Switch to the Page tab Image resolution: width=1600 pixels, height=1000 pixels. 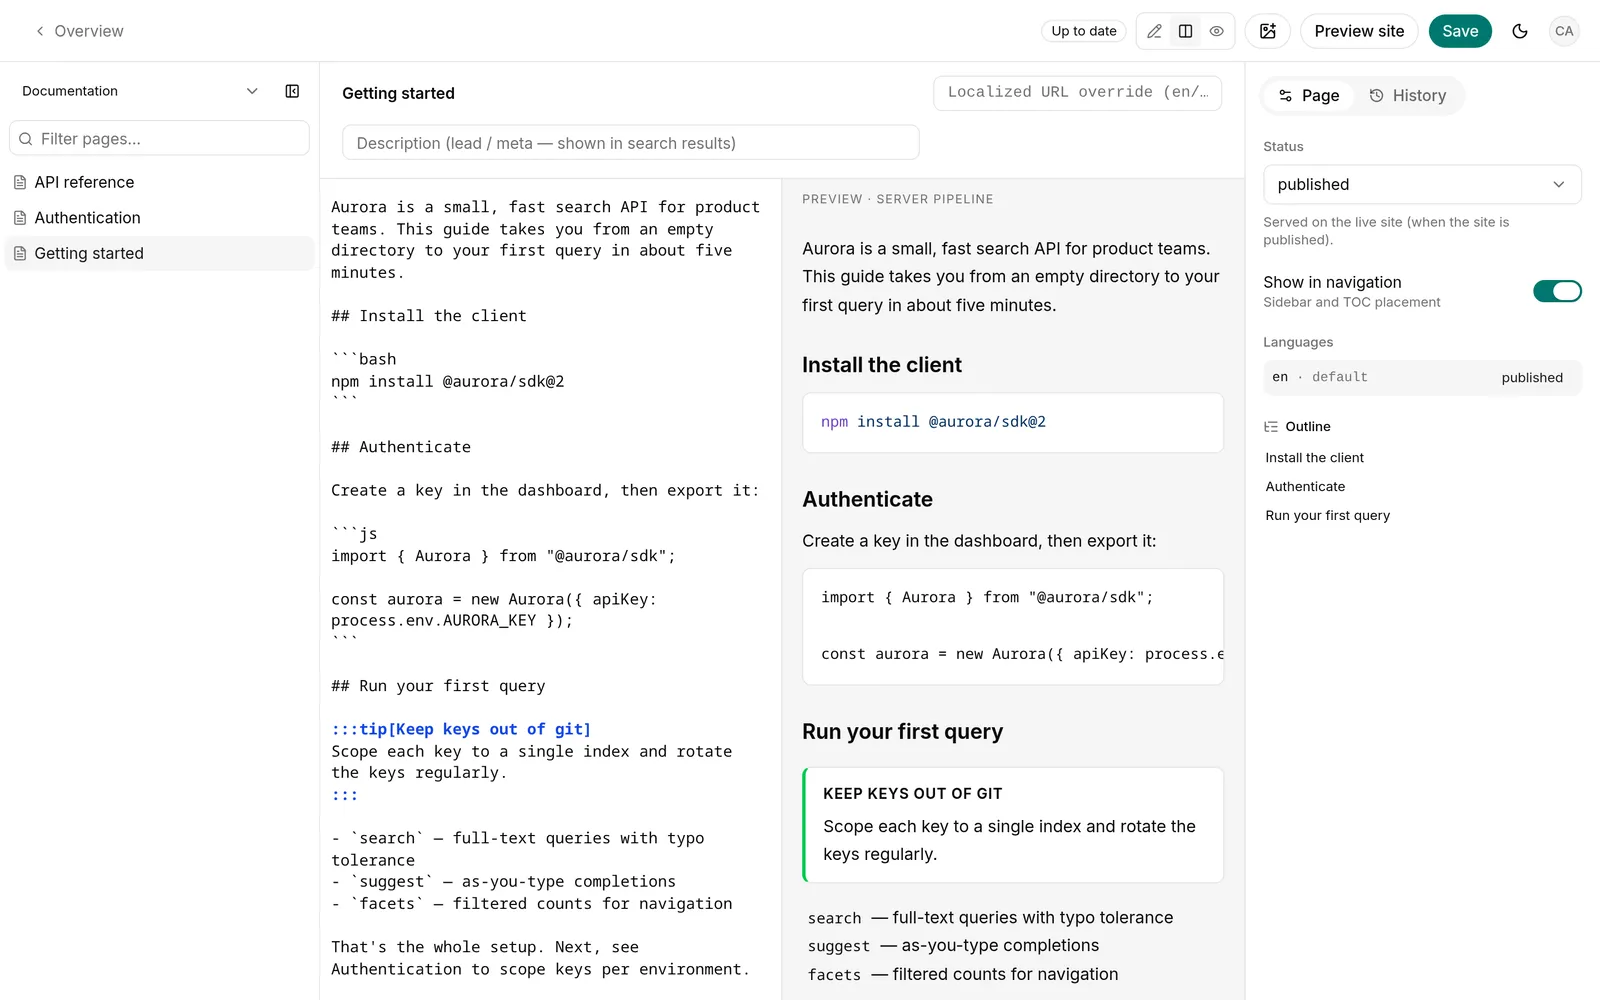pyautogui.click(x=1308, y=96)
